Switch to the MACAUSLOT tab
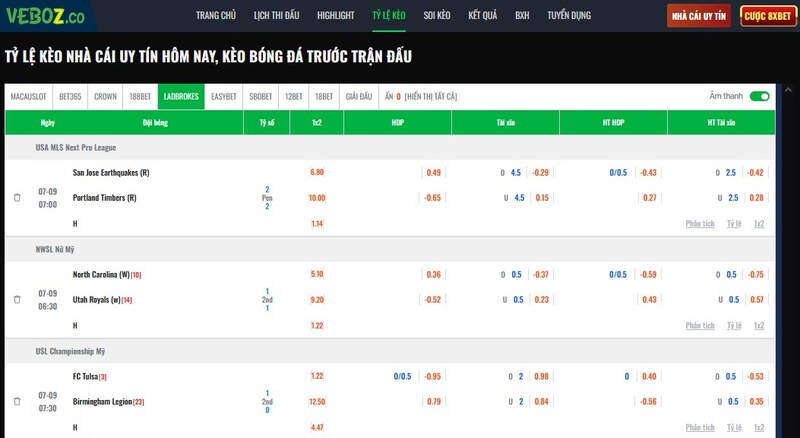 click(x=28, y=96)
